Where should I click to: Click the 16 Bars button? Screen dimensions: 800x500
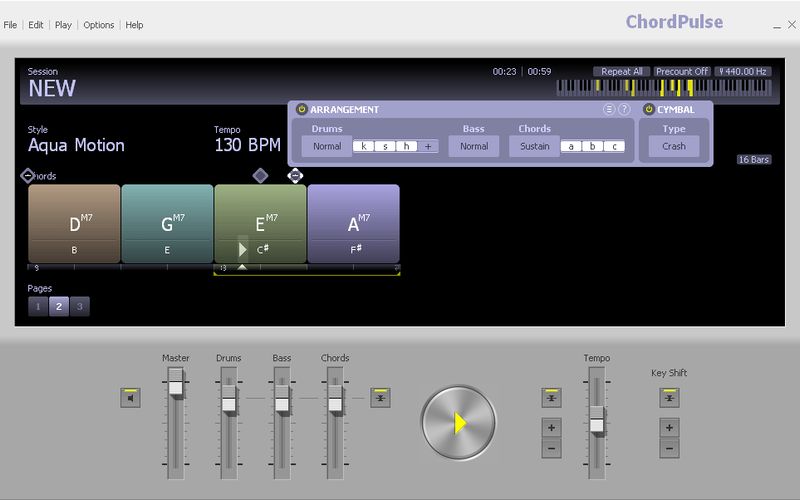point(753,160)
